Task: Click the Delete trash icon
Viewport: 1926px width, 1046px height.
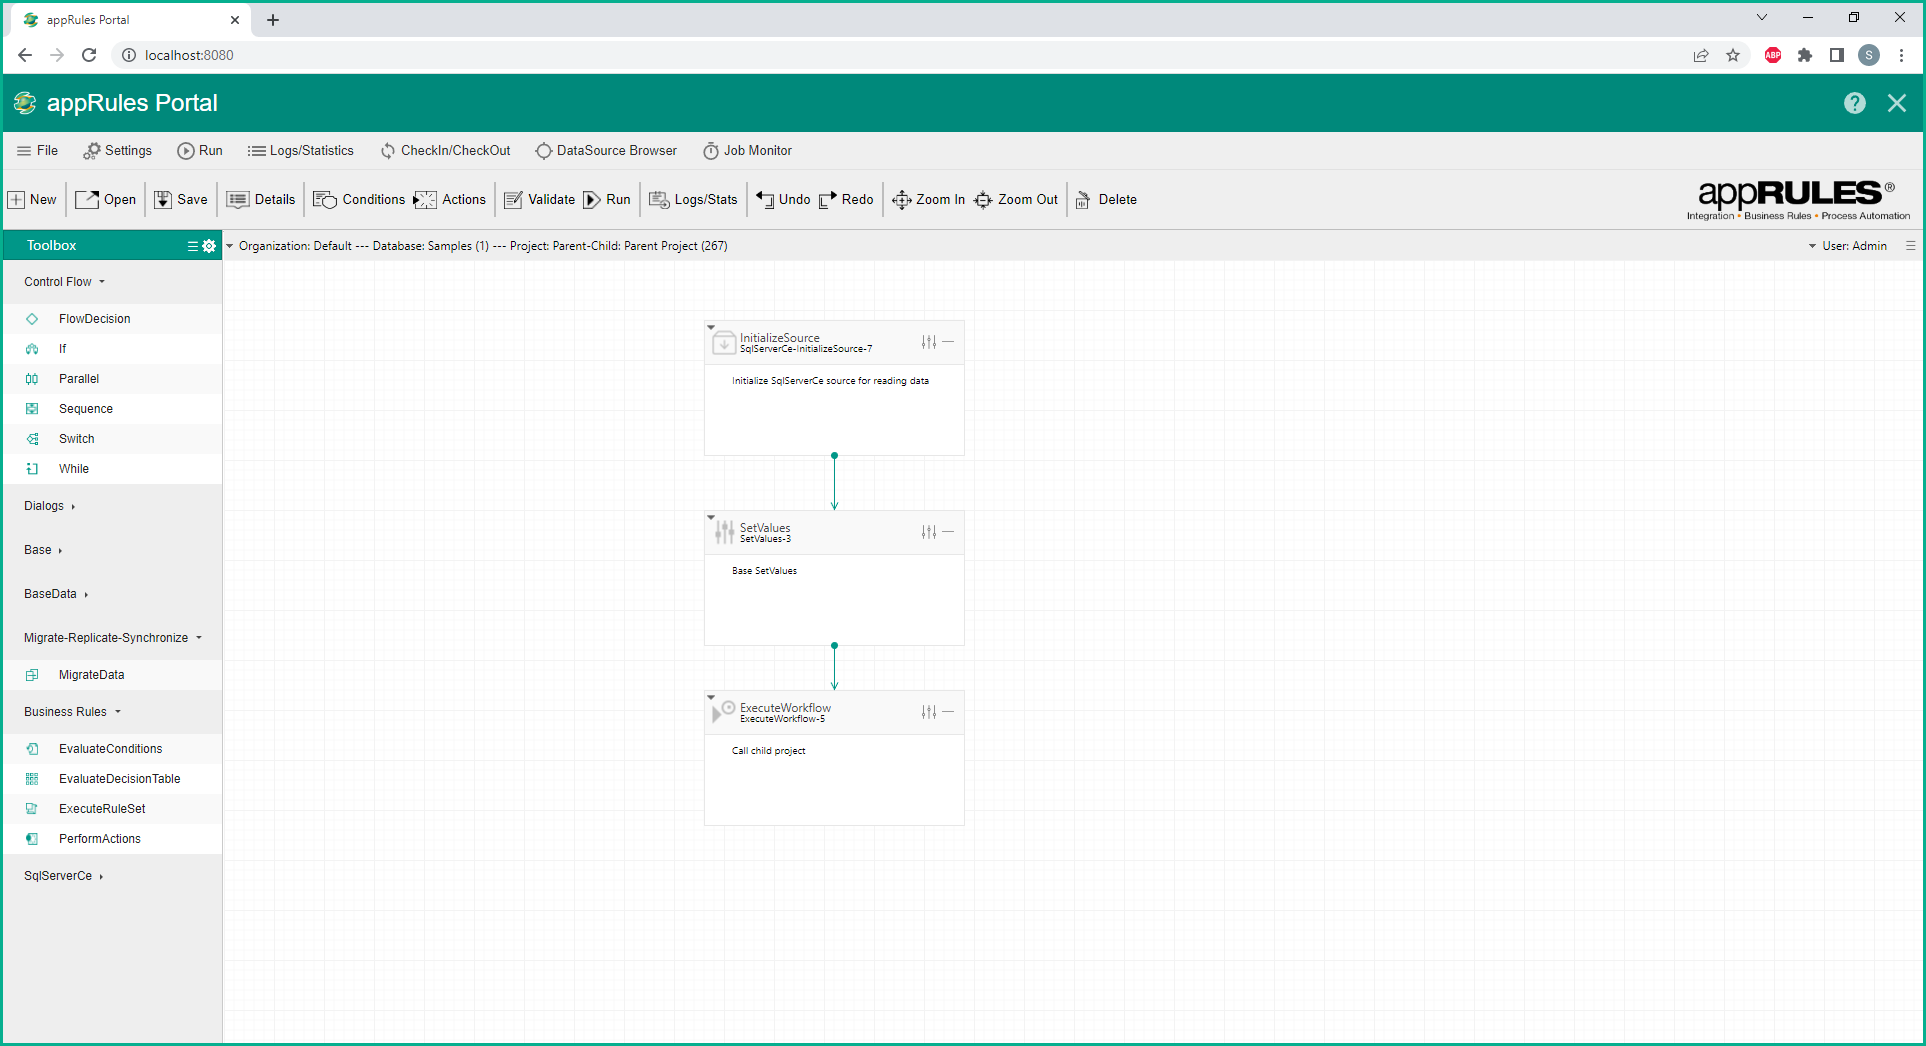Action: pyautogui.click(x=1083, y=200)
